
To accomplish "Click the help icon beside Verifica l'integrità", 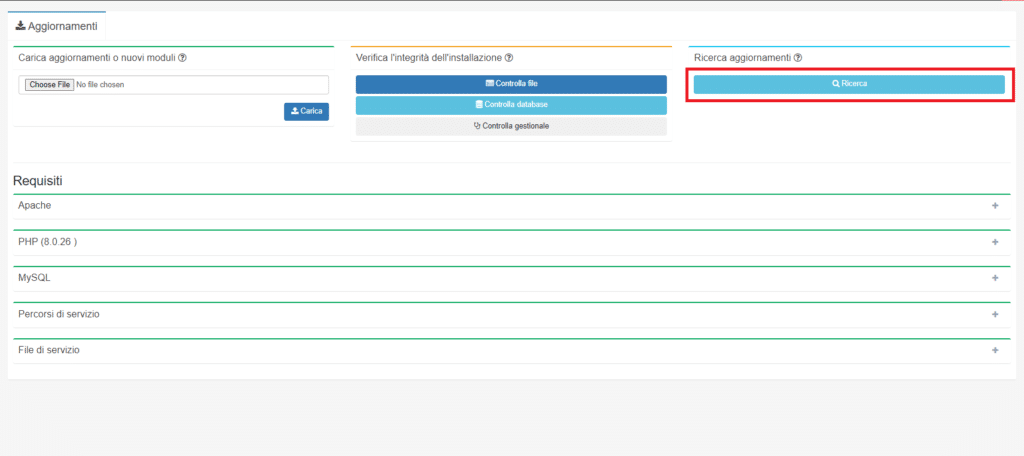I will 509,58.
